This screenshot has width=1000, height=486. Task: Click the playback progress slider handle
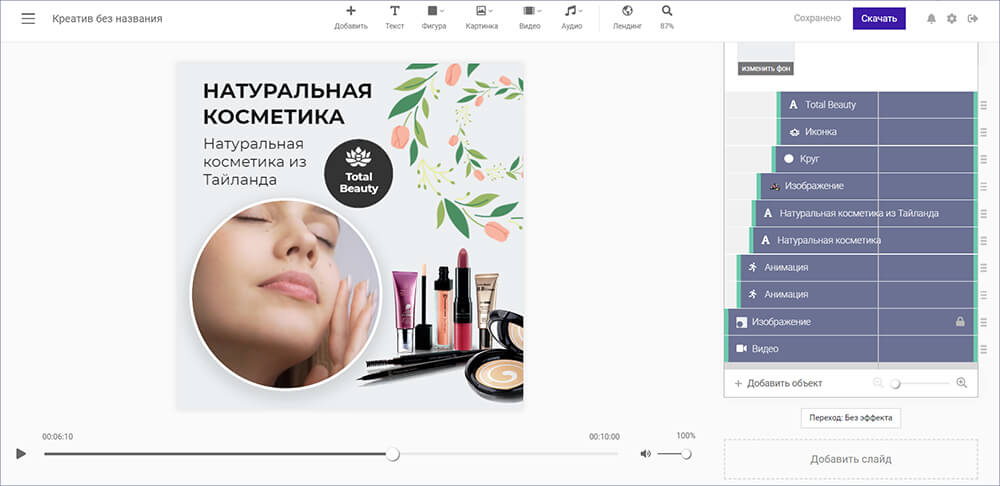(x=393, y=454)
